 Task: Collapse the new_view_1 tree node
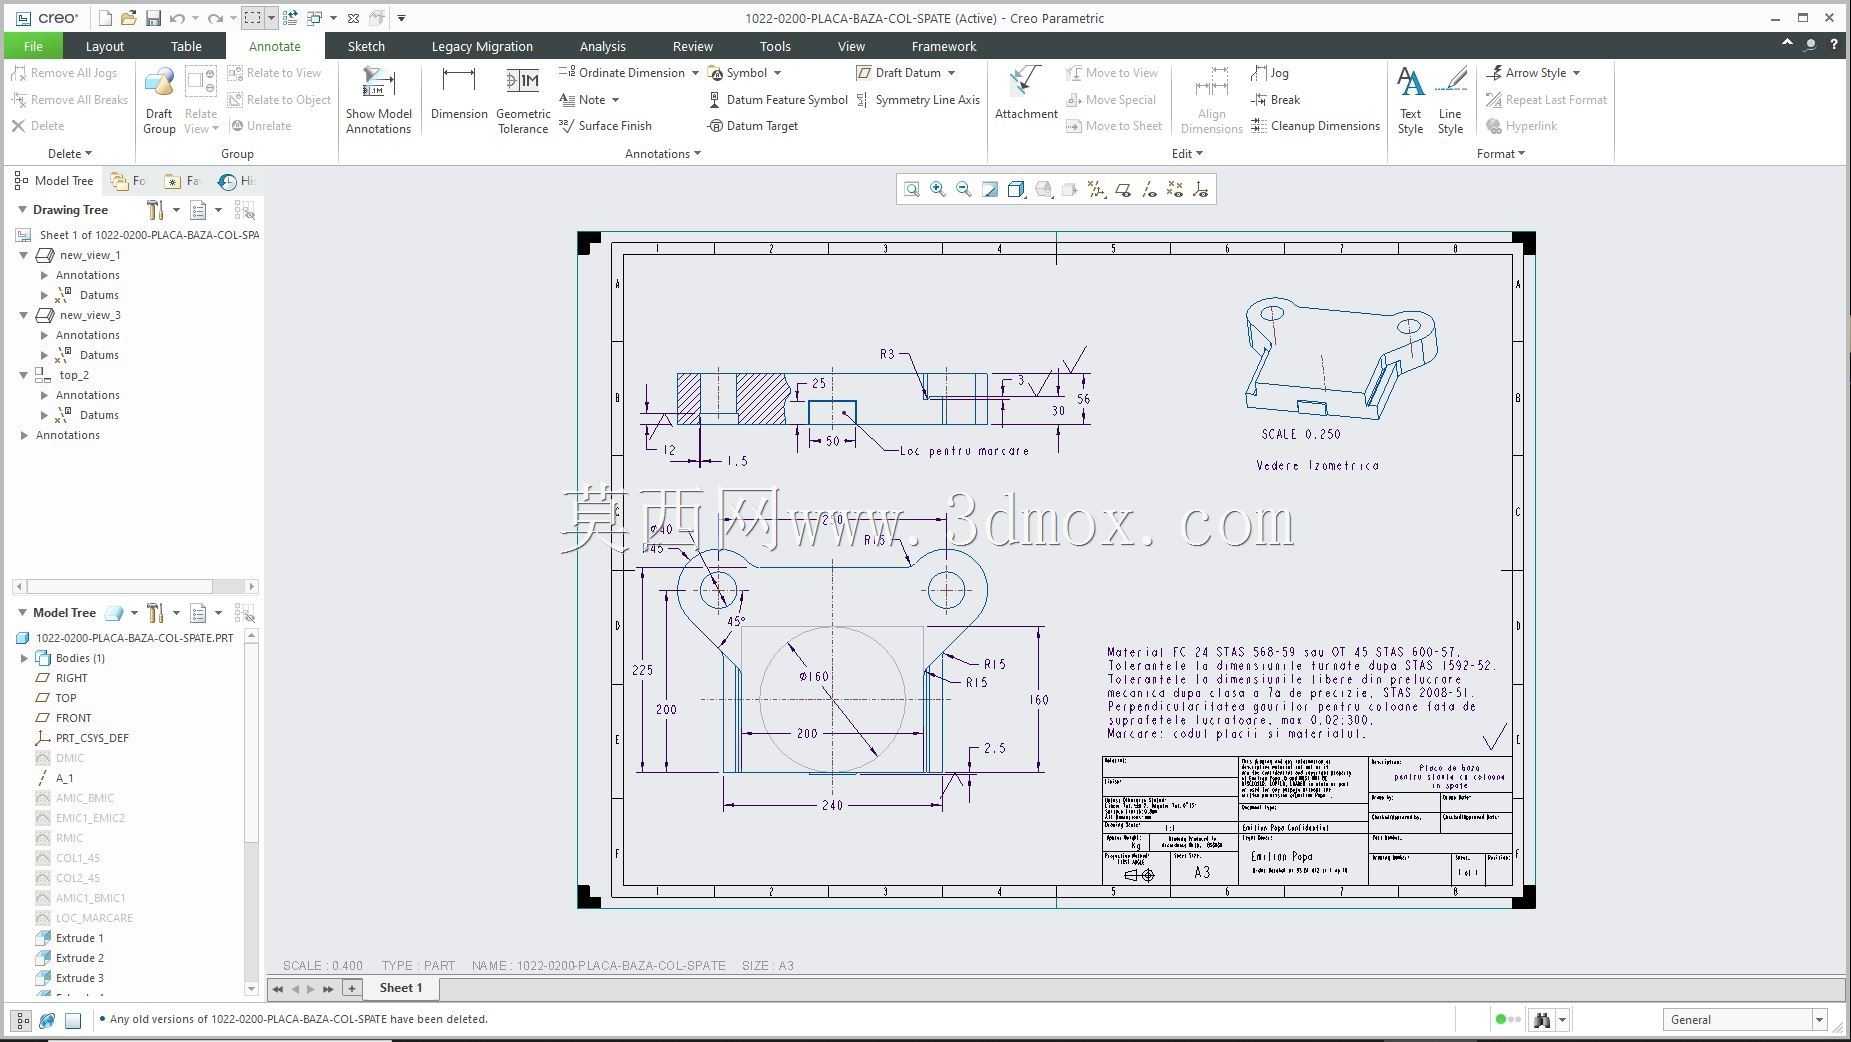click(x=24, y=255)
